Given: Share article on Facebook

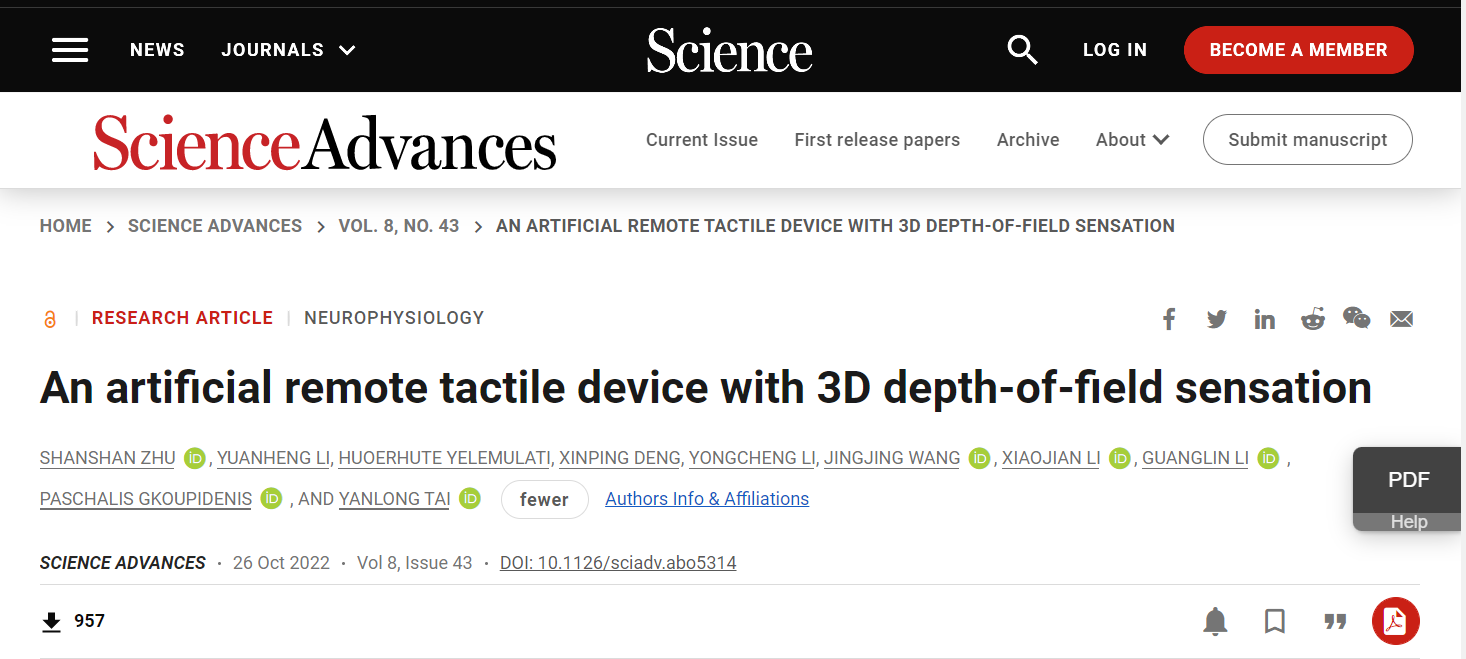Looking at the screenshot, I should pos(1168,319).
